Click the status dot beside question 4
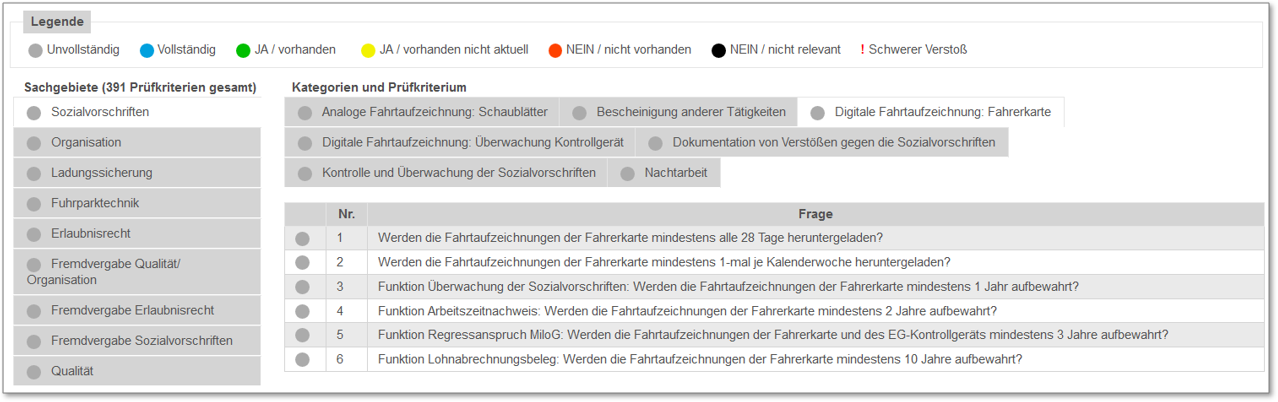Viewport: 1278px width, 402px height. tap(303, 311)
